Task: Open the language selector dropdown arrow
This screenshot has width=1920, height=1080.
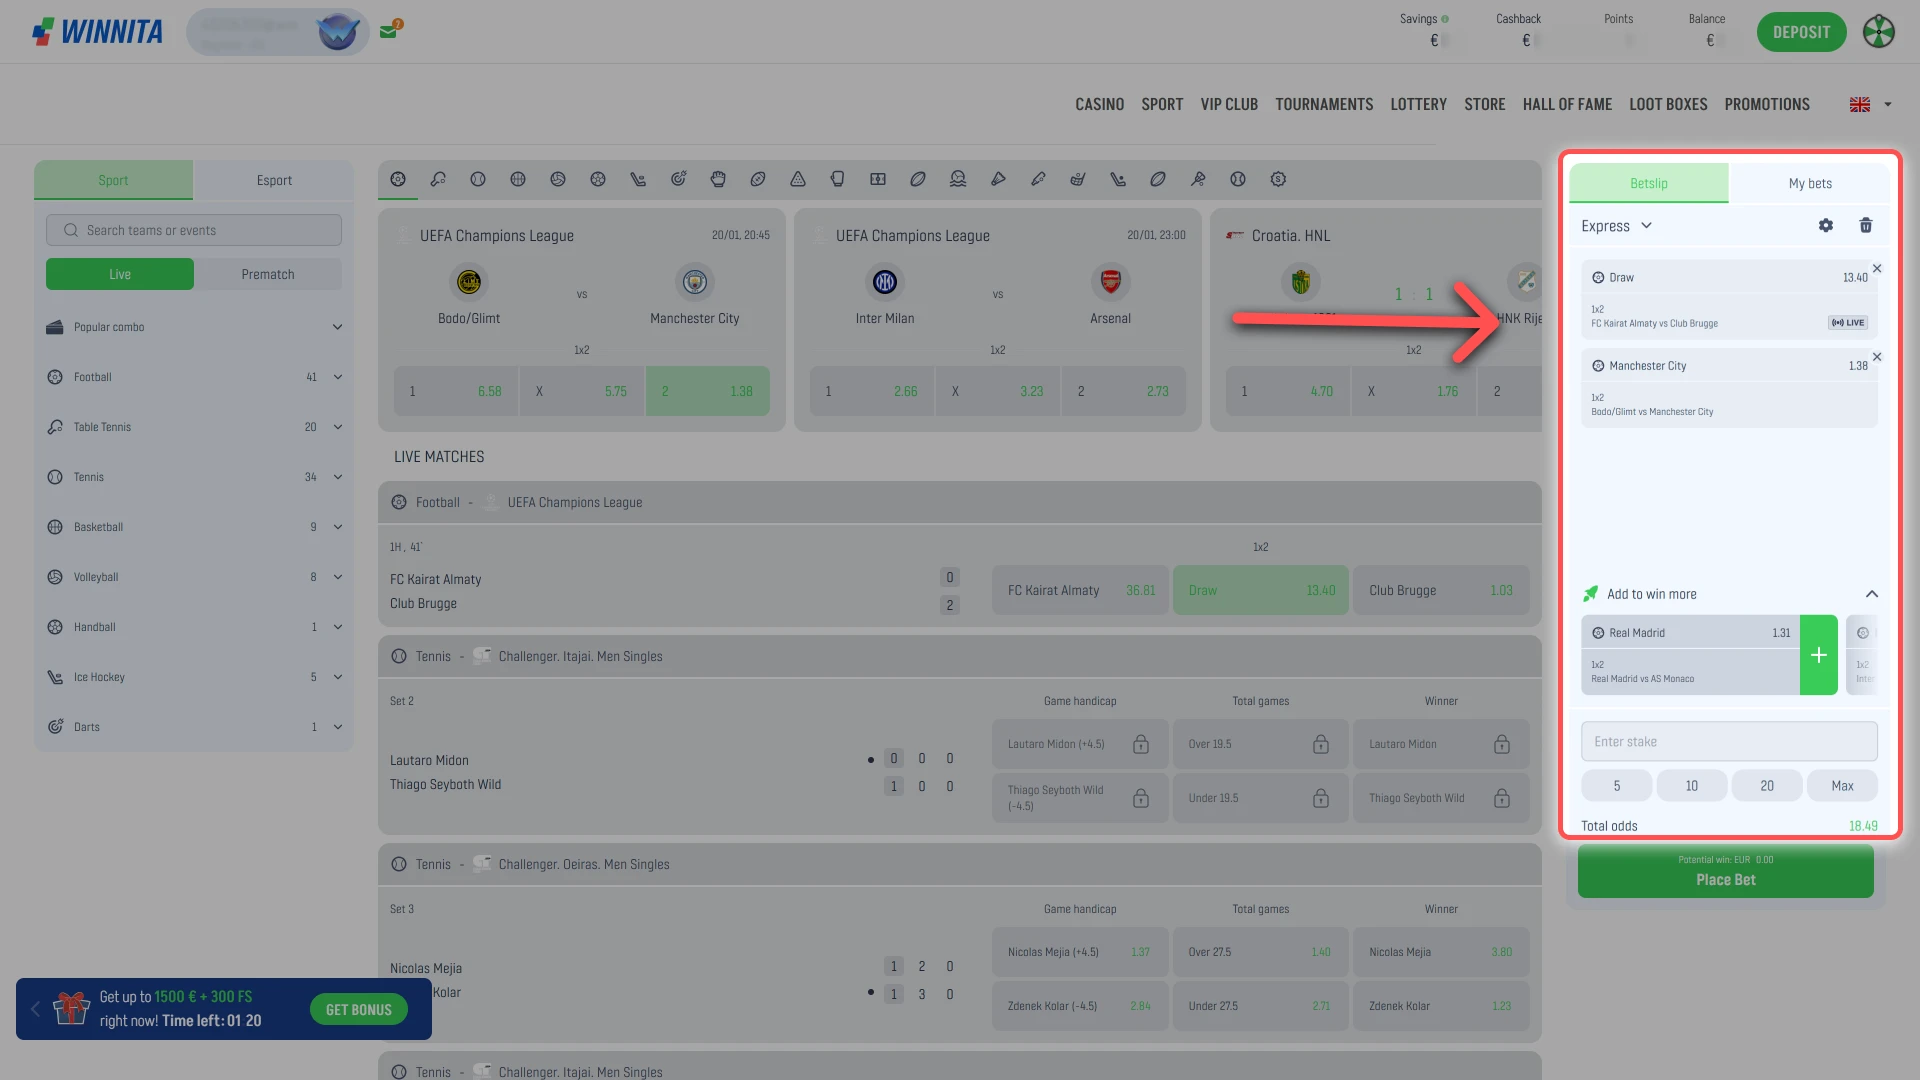Action: pos(1888,104)
